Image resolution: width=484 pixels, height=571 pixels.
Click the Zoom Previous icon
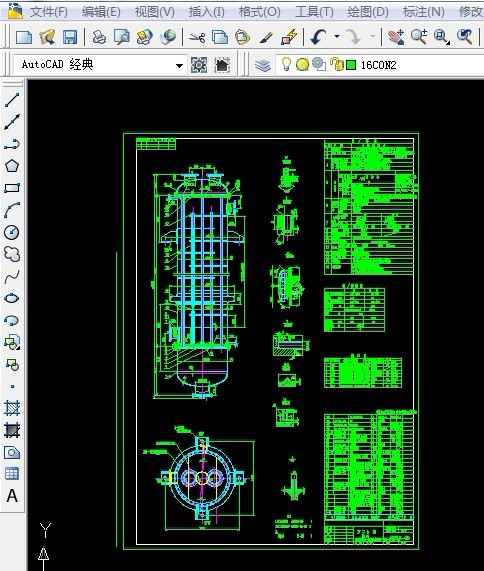(x=464, y=37)
